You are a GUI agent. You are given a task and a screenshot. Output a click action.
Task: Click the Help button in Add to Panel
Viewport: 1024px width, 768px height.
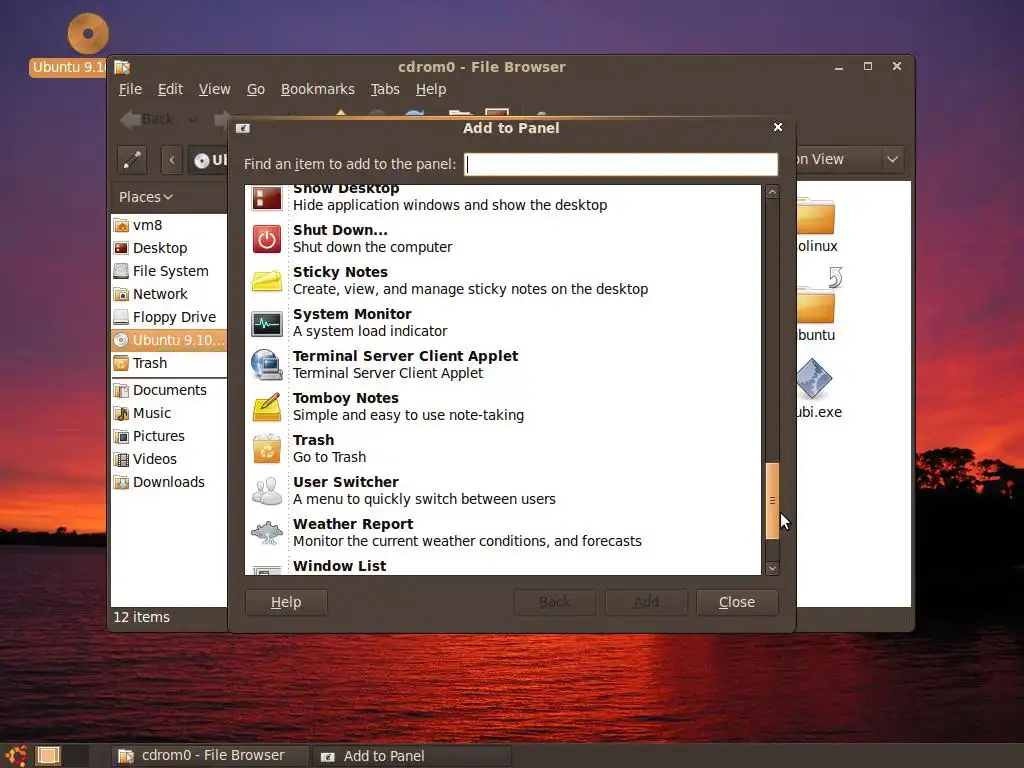(x=286, y=602)
